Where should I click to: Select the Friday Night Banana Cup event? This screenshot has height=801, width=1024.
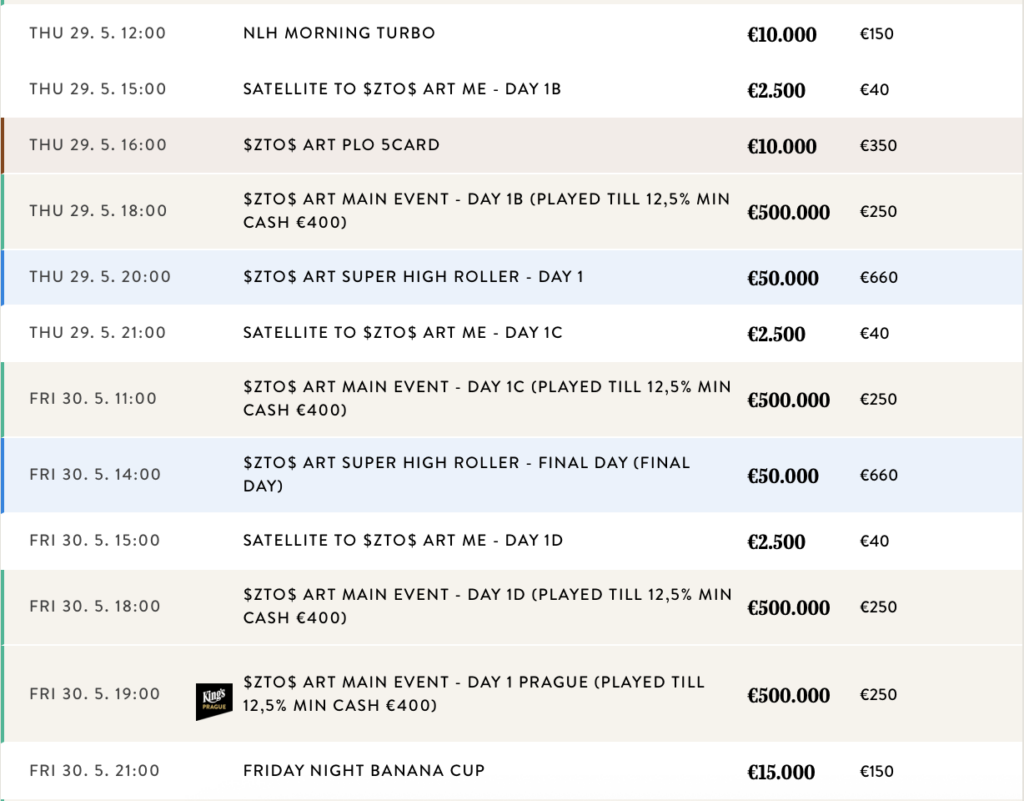[x=364, y=771]
